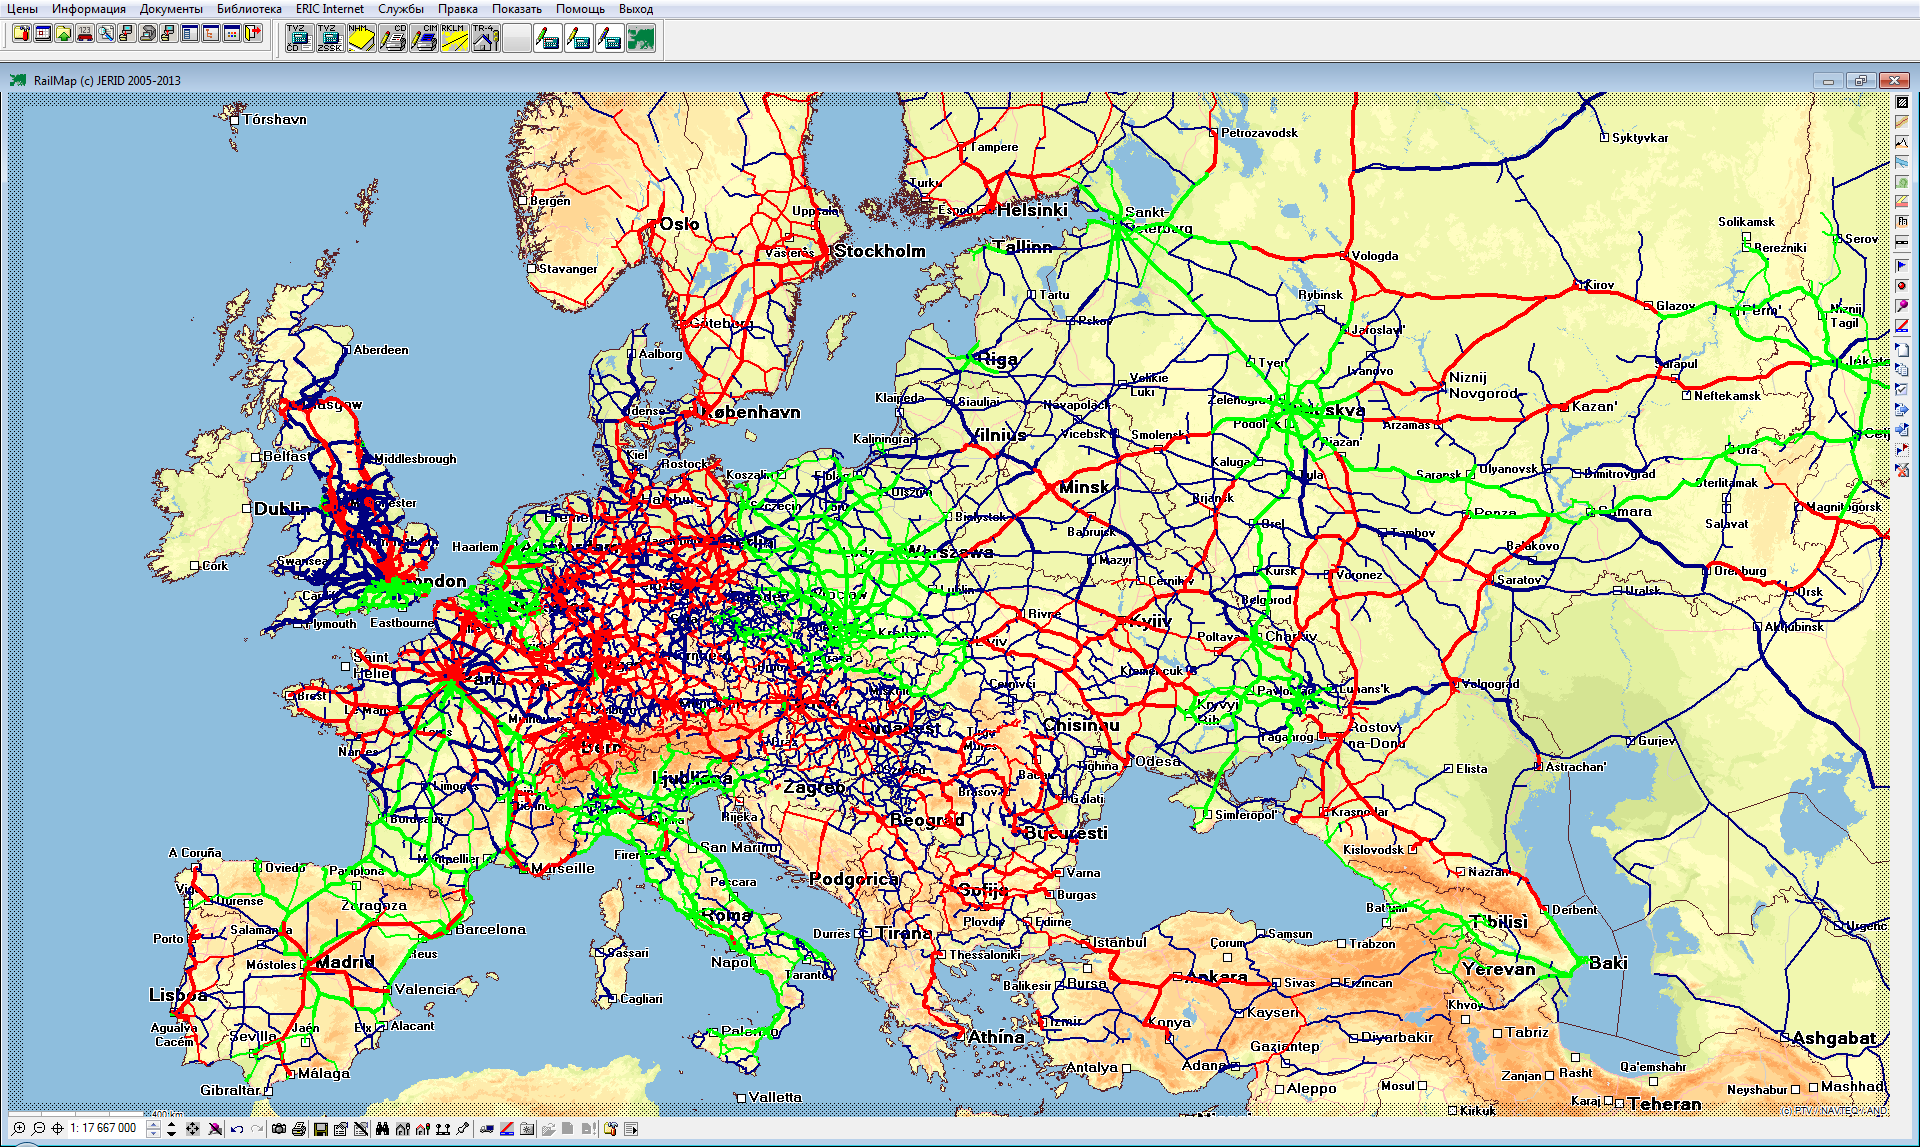Open the Помощь menu
Viewport: 1920px width, 1147px height.
tap(580, 9)
